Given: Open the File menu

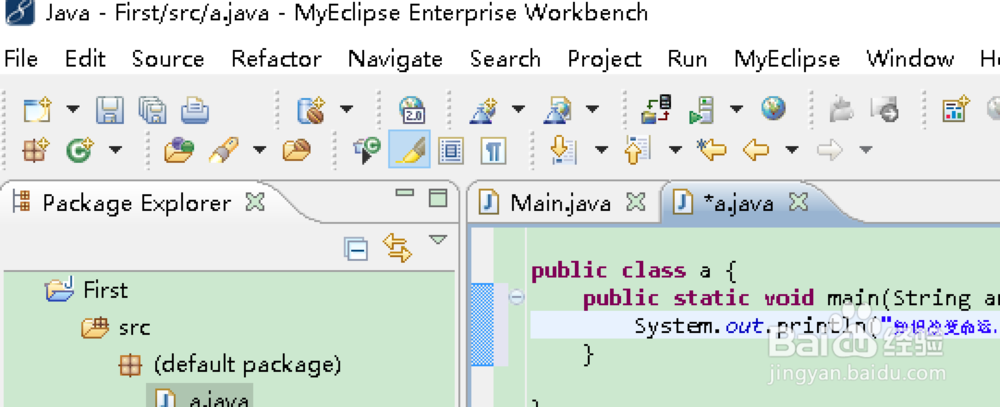Looking at the screenshot, I should pos(21,59).
